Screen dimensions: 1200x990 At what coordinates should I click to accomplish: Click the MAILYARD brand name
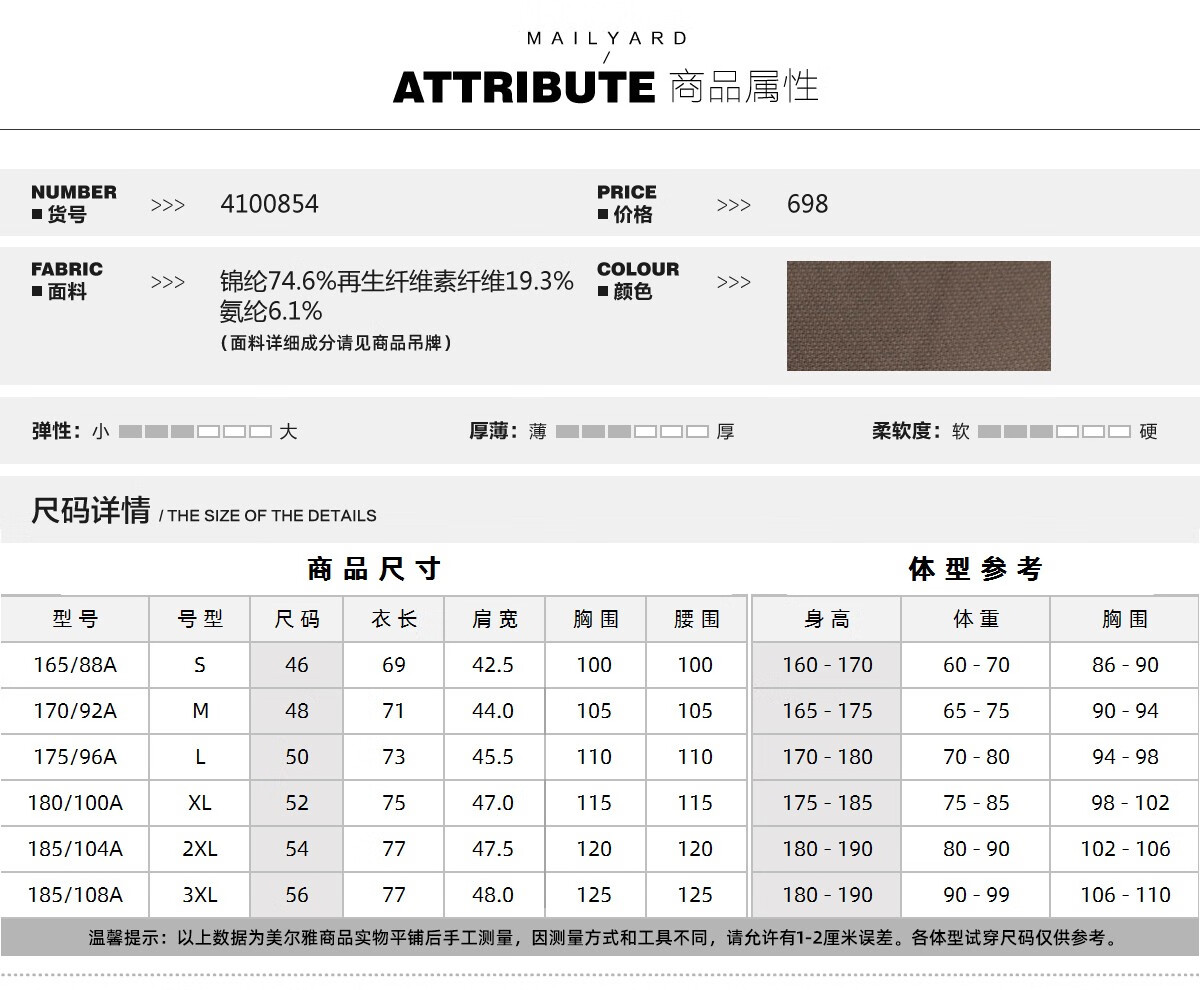pos(607,39)
